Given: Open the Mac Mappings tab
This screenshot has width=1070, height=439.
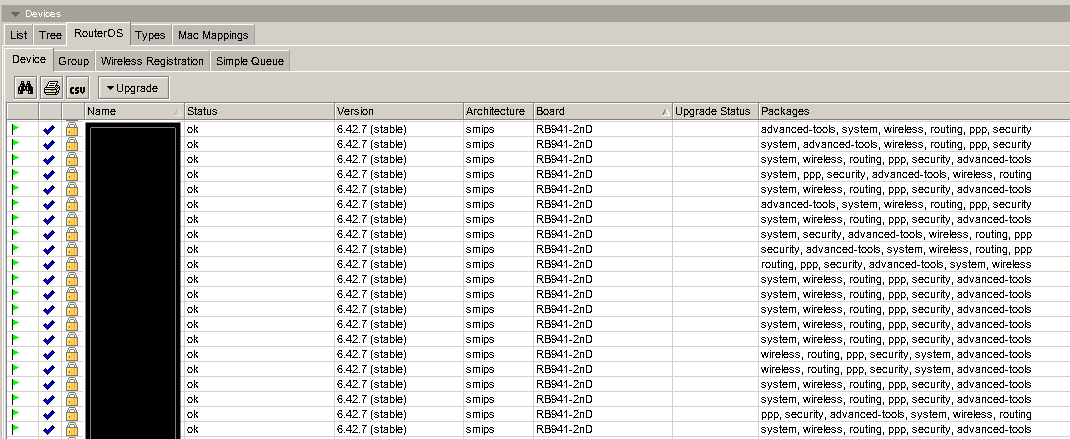Looking at the screenshot, I should click(x=213, y=35).
